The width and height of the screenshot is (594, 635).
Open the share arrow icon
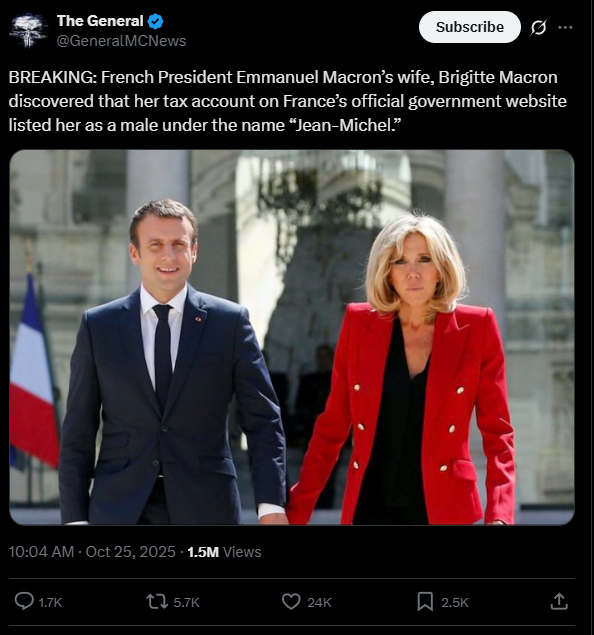[x=559, y=601]
